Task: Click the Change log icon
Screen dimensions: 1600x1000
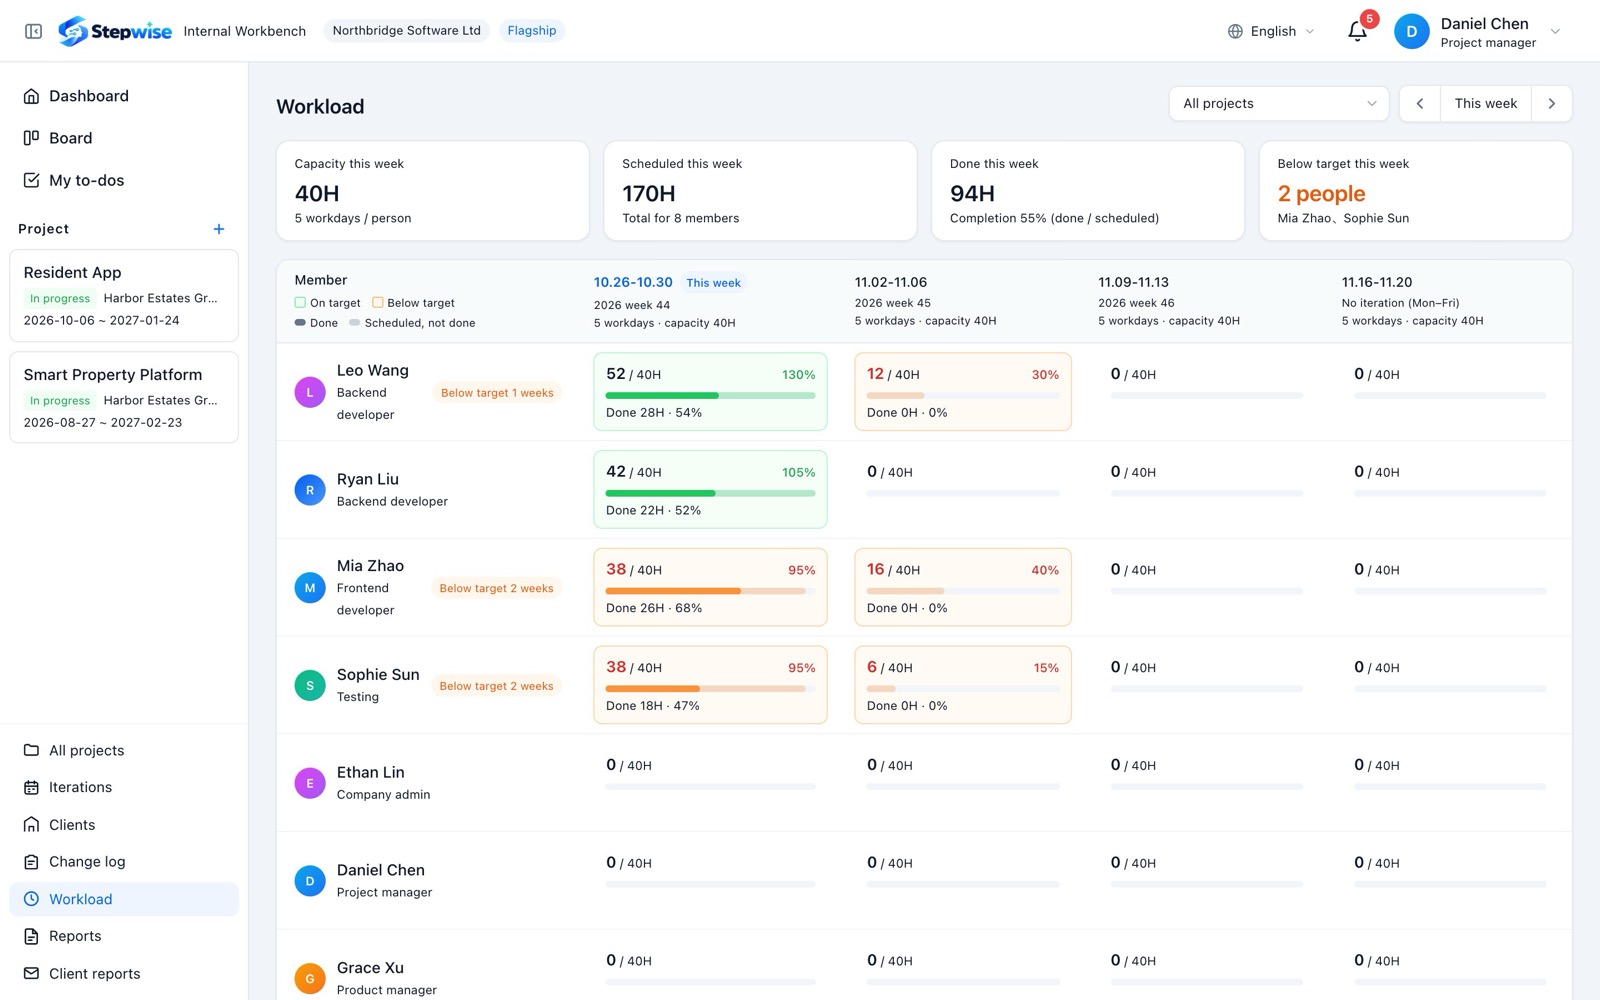Action: pyautogui.click(x=31, y=861)
